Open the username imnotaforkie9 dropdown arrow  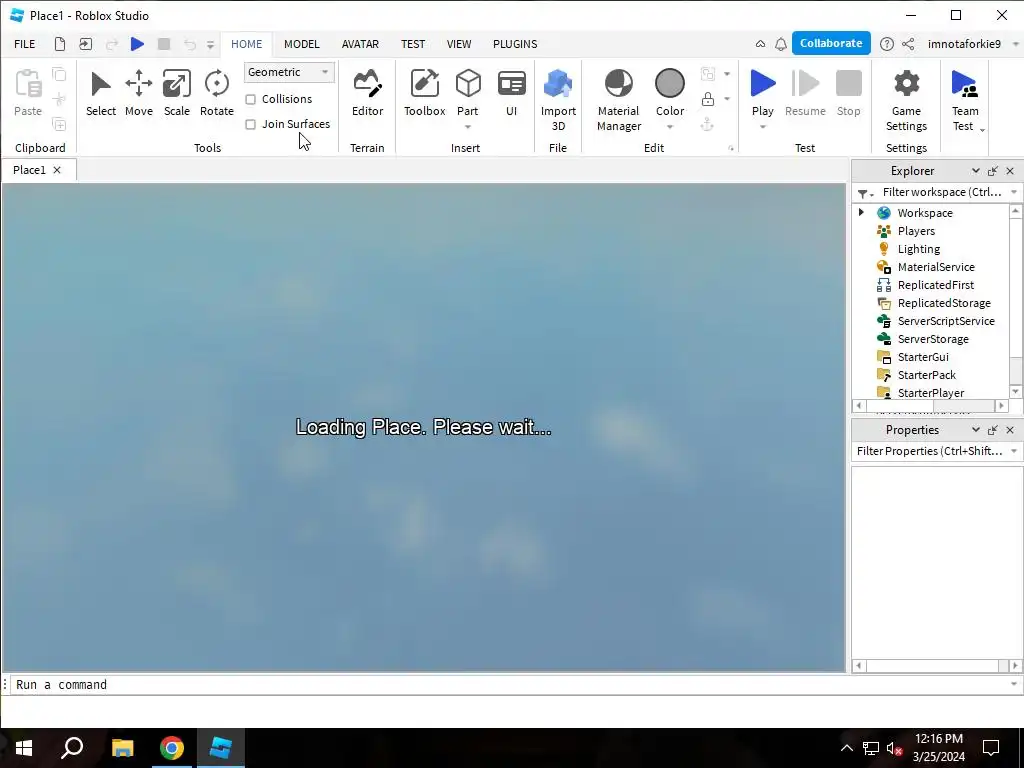click(1015, 44)
